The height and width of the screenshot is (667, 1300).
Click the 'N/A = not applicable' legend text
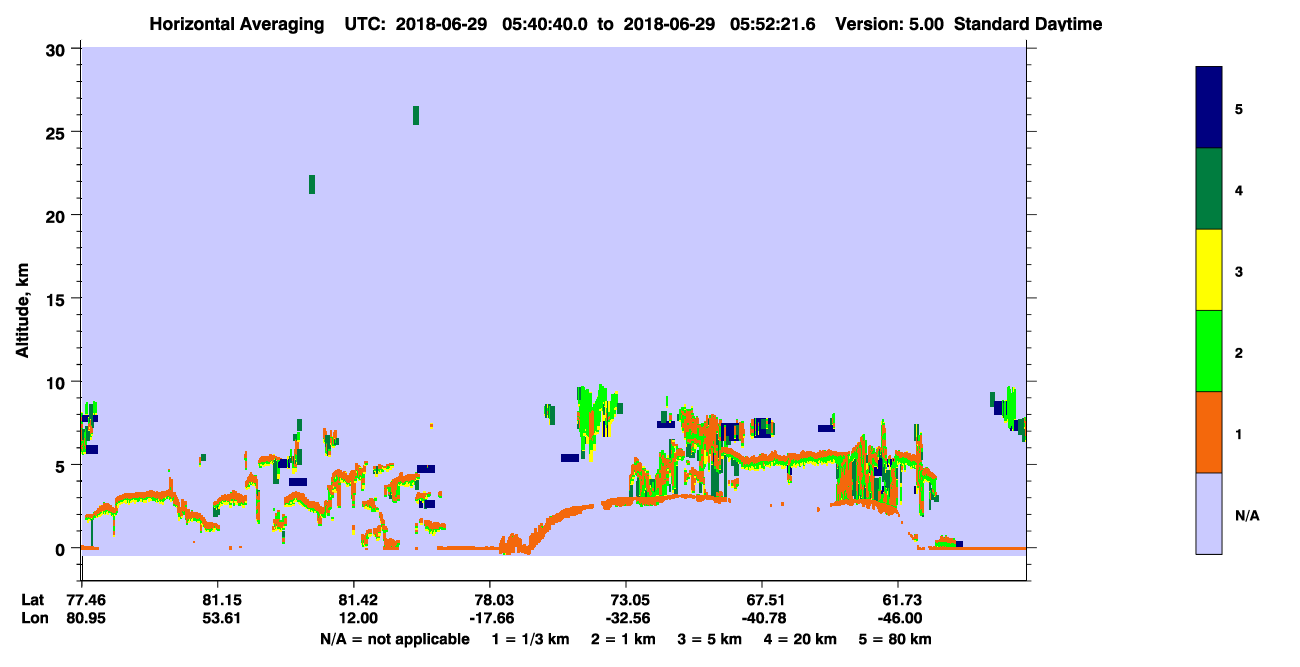click(394, 639)
